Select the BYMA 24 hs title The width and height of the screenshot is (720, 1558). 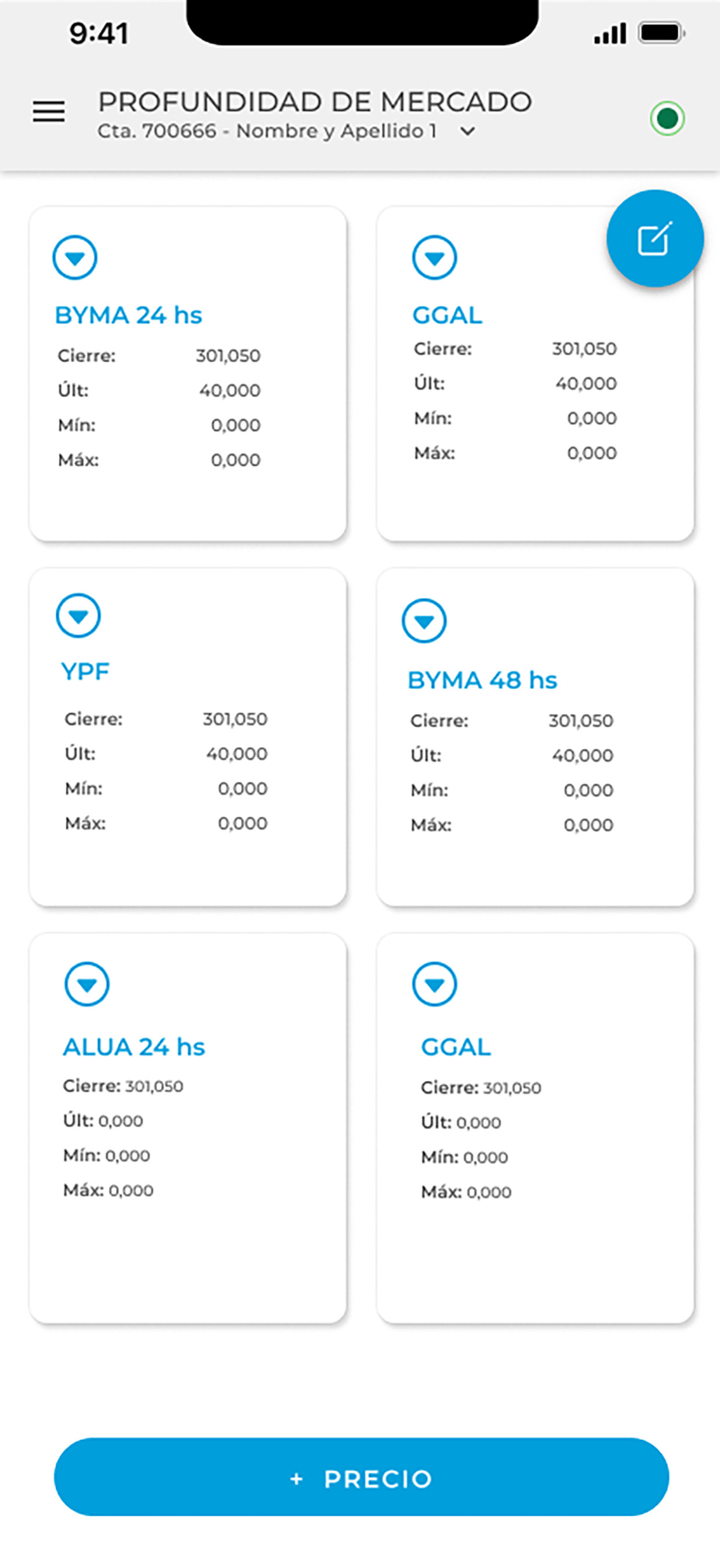tap(128, 316)
